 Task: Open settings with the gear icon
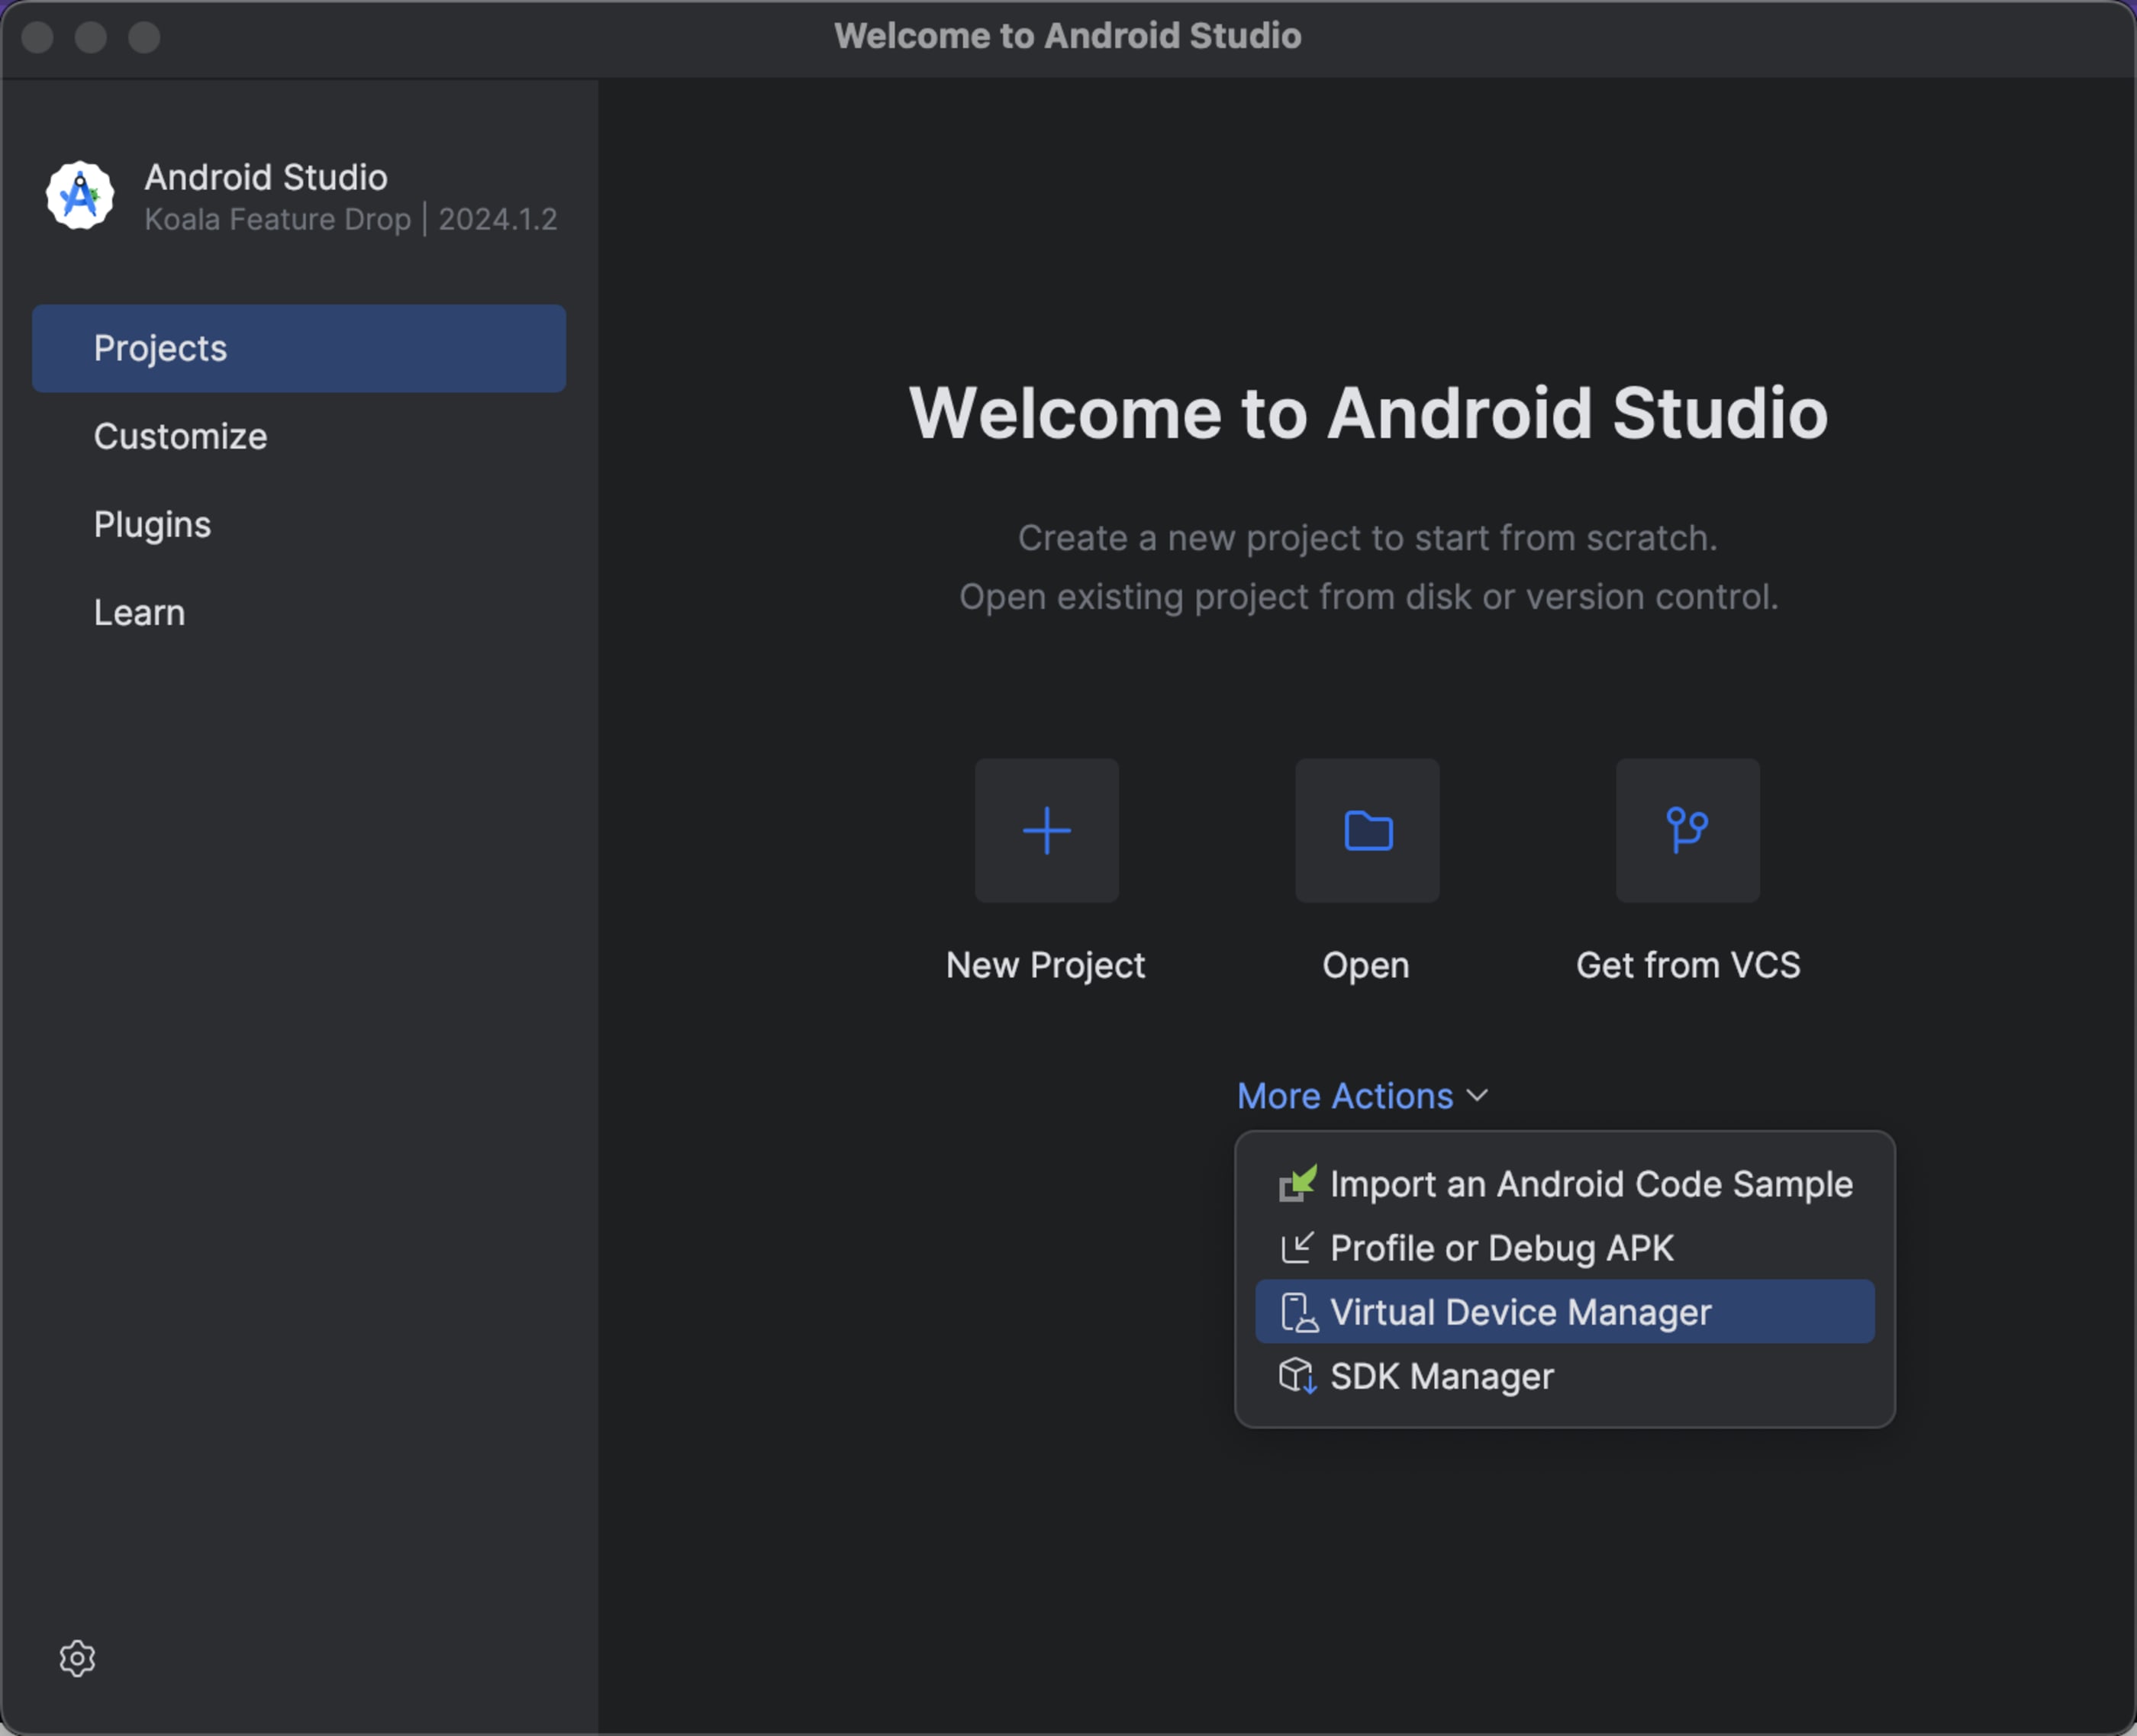tap(77, 1658)
